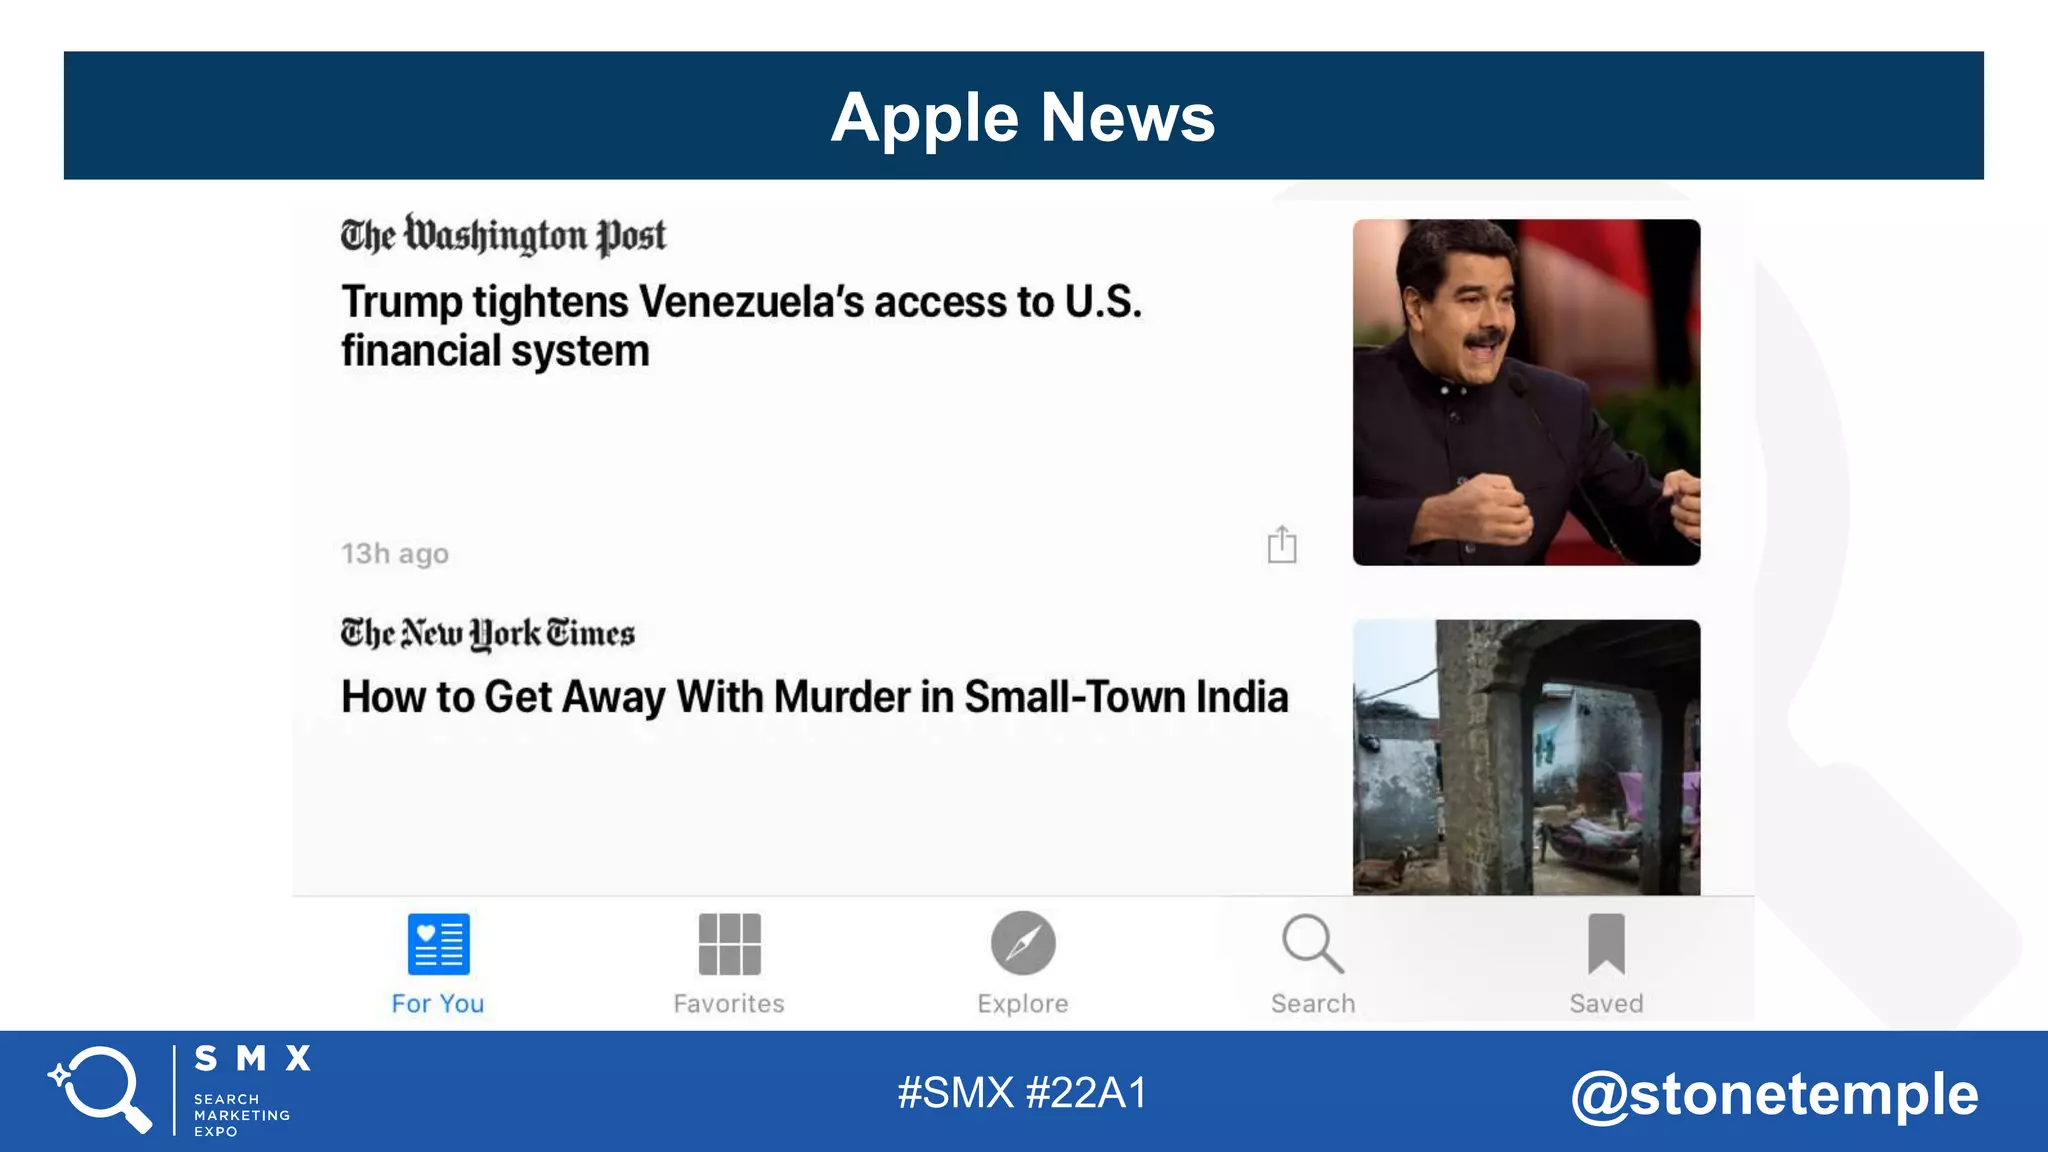Image resolution: width=2048 pixels, height=1152 pixels.
Task: Tap the Explore compass icon
Action: click(1022, 943)
